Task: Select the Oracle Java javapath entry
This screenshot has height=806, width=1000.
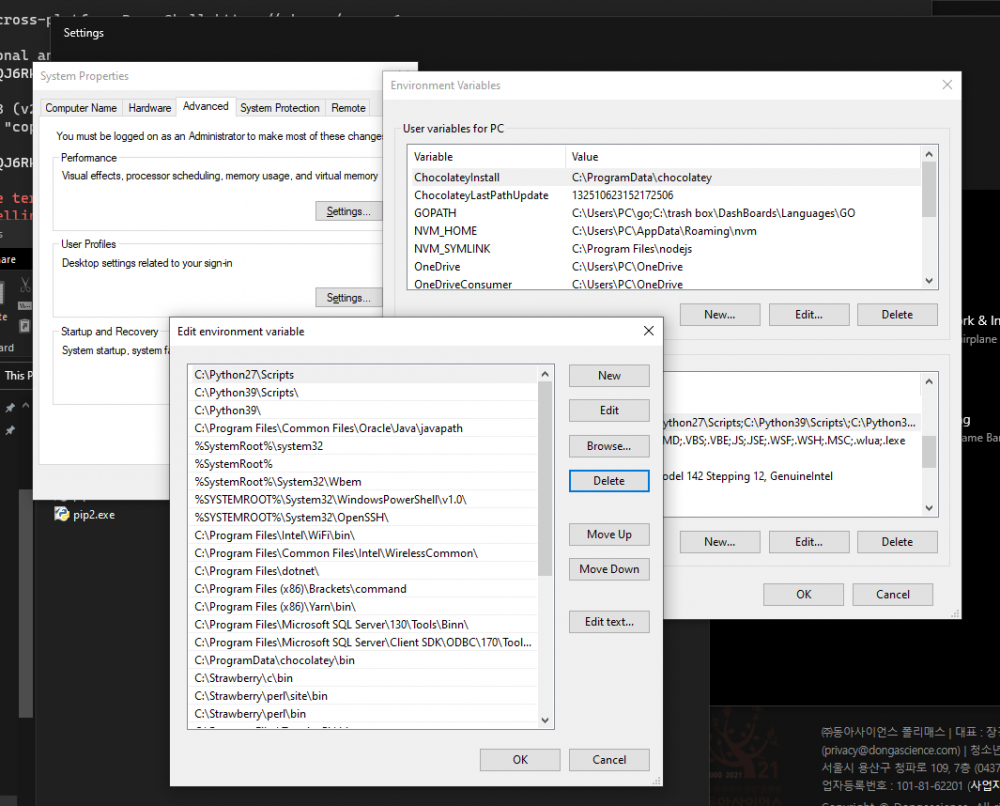Action: 365,429
